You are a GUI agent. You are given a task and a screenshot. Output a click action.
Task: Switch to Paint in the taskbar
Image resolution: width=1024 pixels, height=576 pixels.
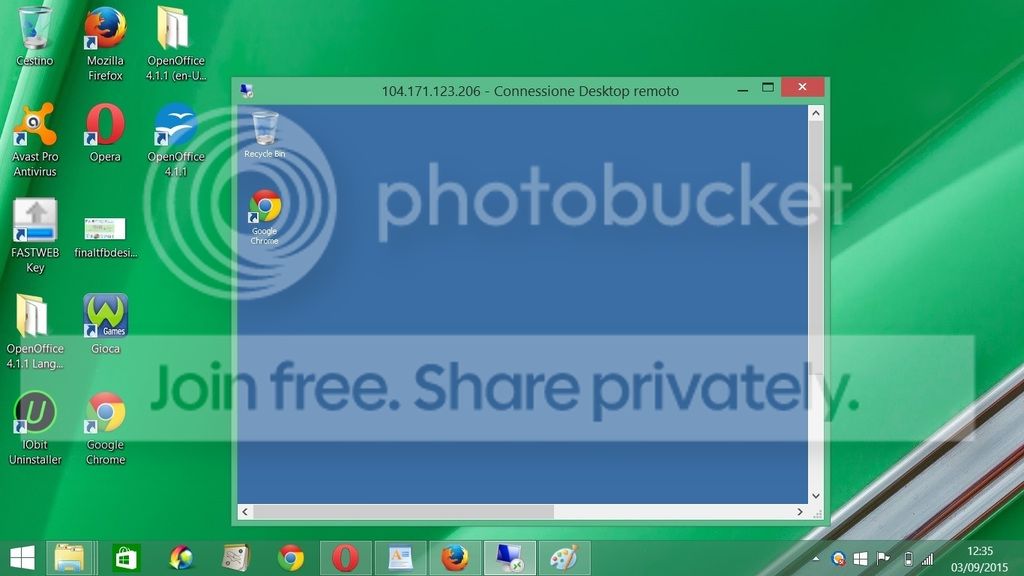pyautogui.click(x=564, y=558)
